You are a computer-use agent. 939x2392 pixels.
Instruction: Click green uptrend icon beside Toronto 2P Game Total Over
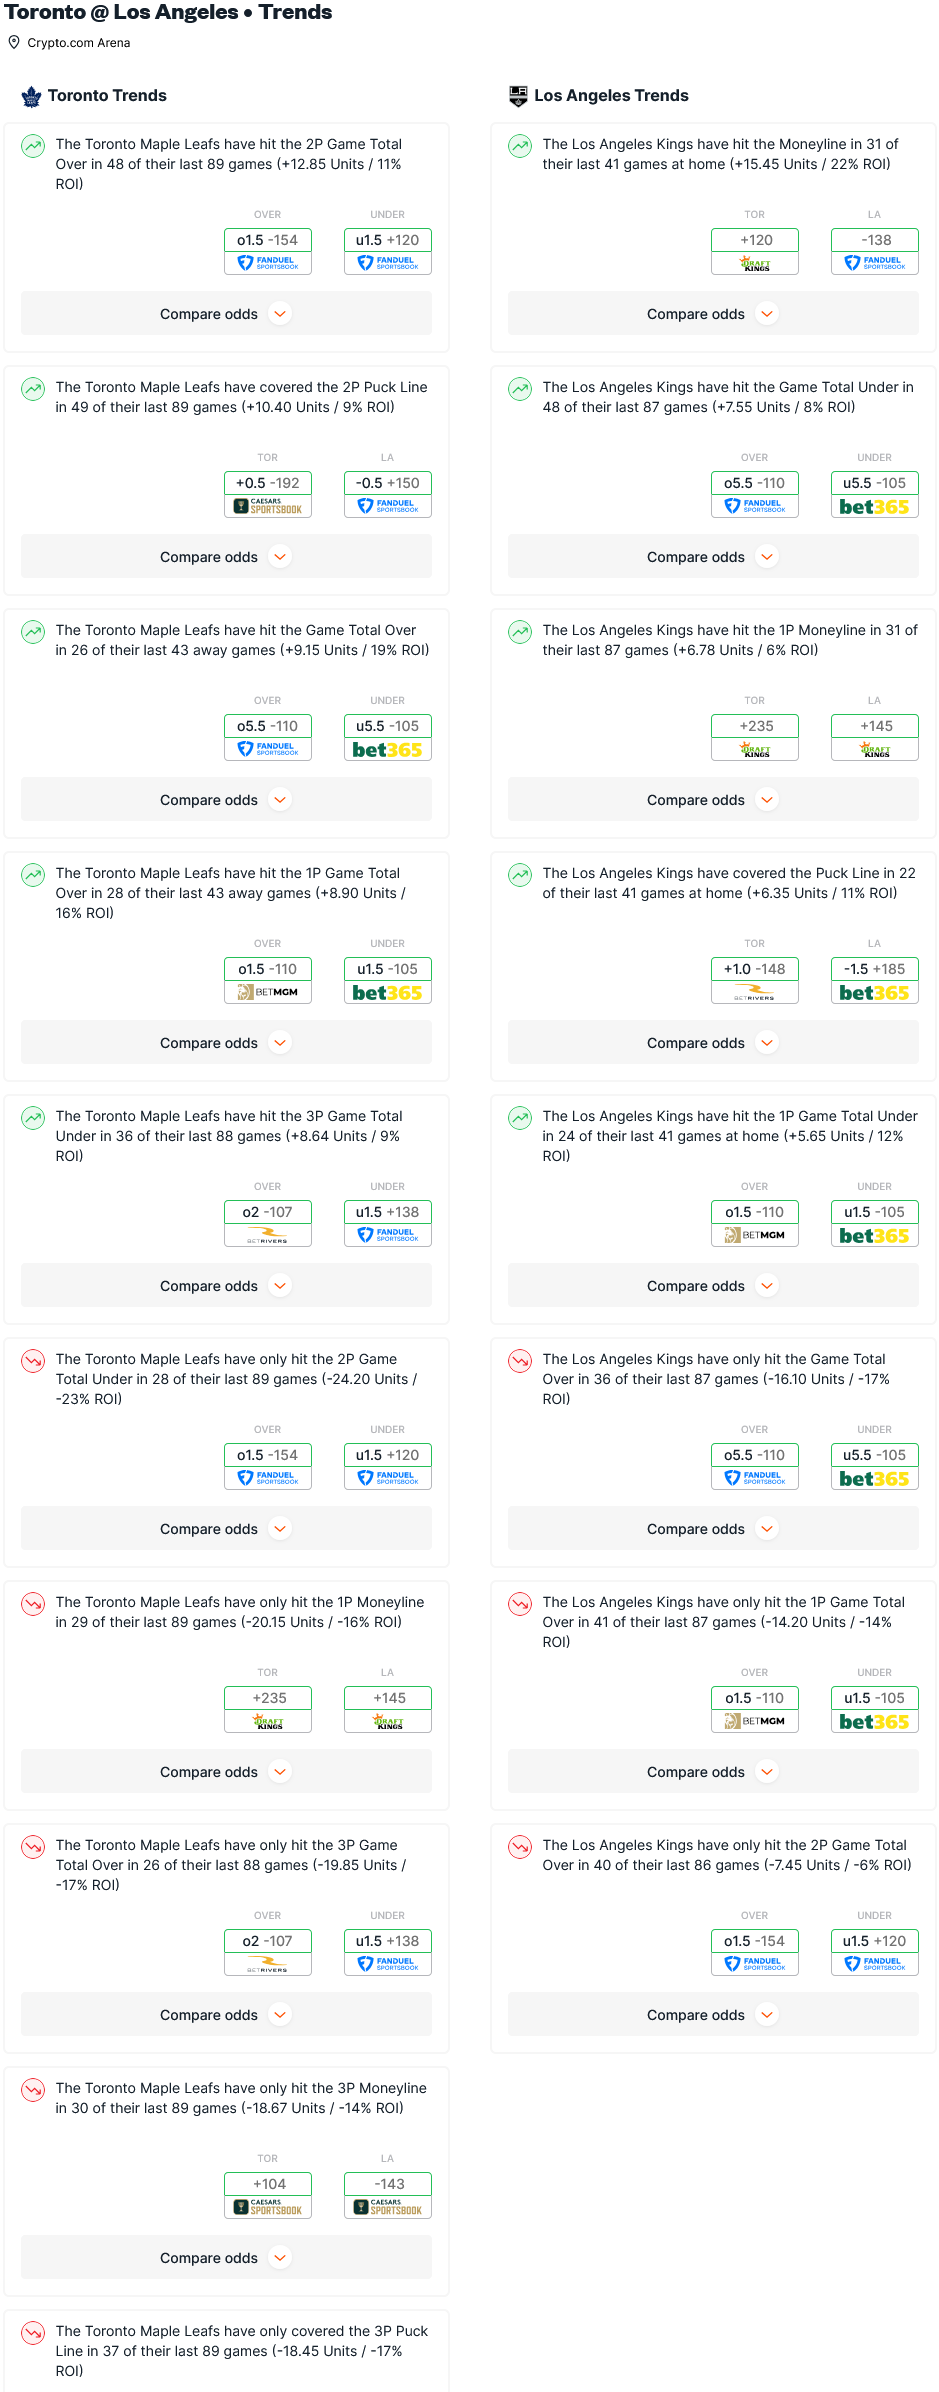33,146
